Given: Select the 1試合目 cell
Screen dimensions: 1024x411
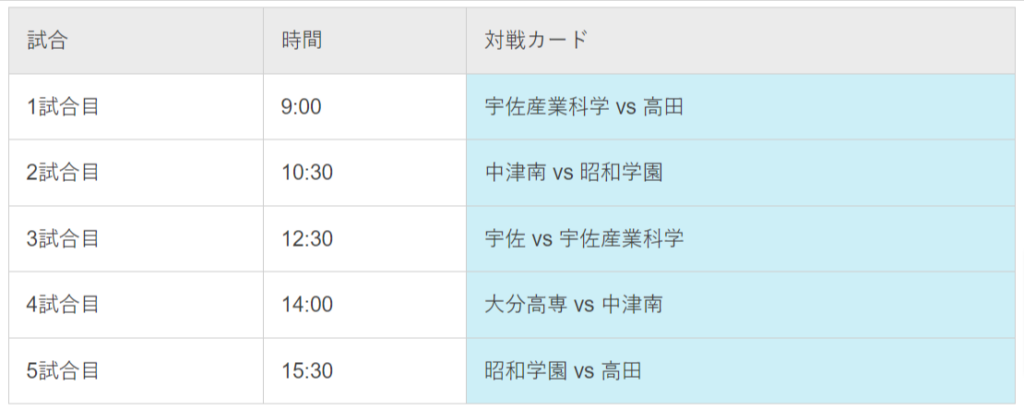Looking at the screenshot, I should 136,107.
